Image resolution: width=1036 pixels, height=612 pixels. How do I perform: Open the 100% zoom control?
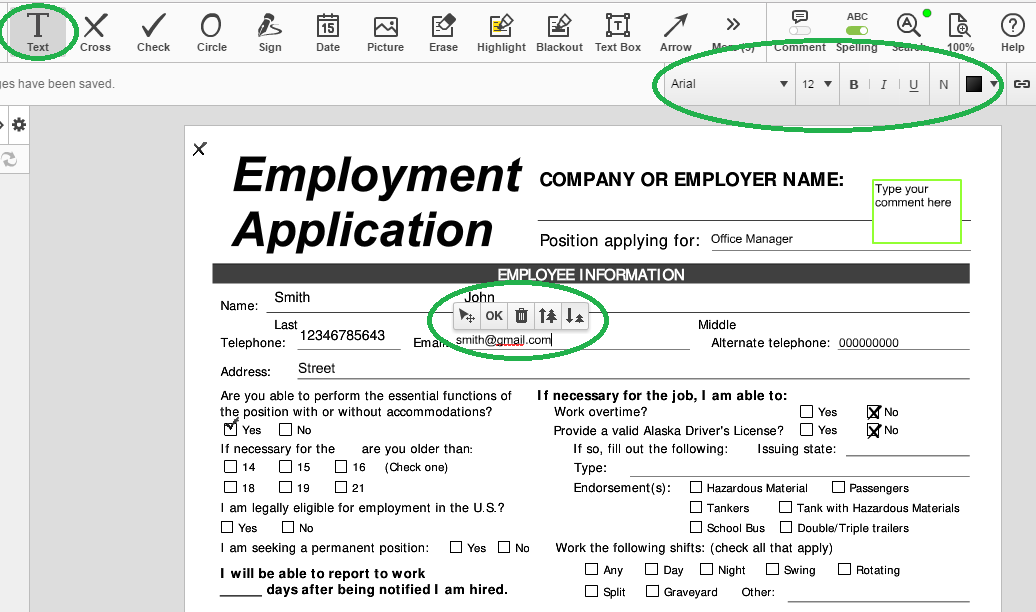(960, 32)
